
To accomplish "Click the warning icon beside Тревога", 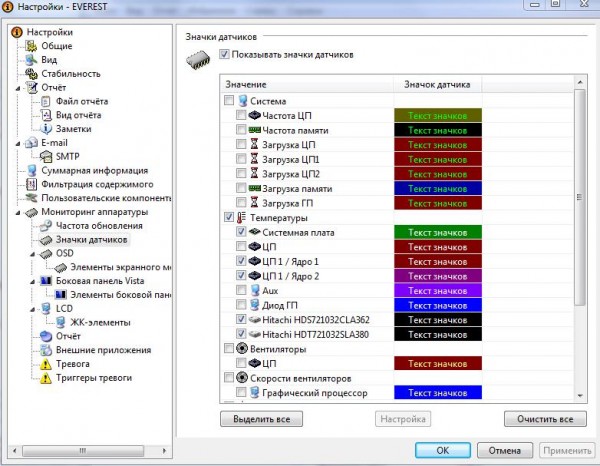I will (32, 365).
